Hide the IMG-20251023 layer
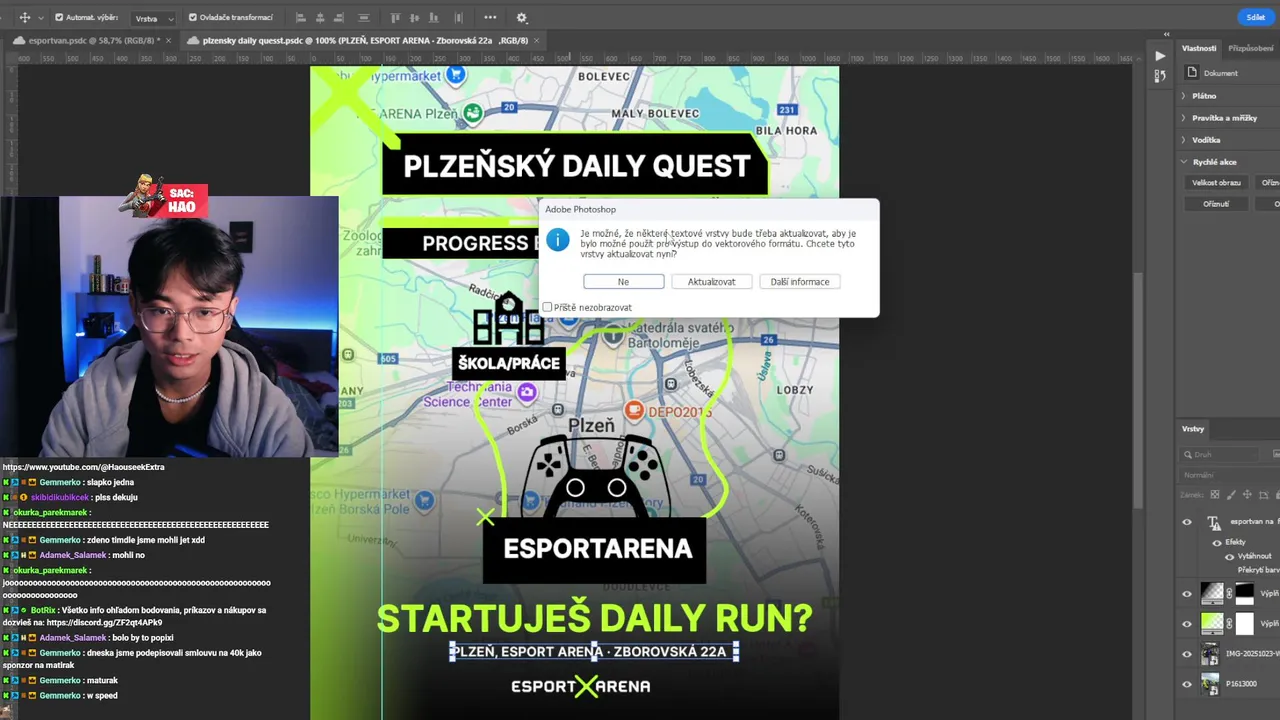The width and height of the screenshot is (1280, 720). [x=1187, y=654]
